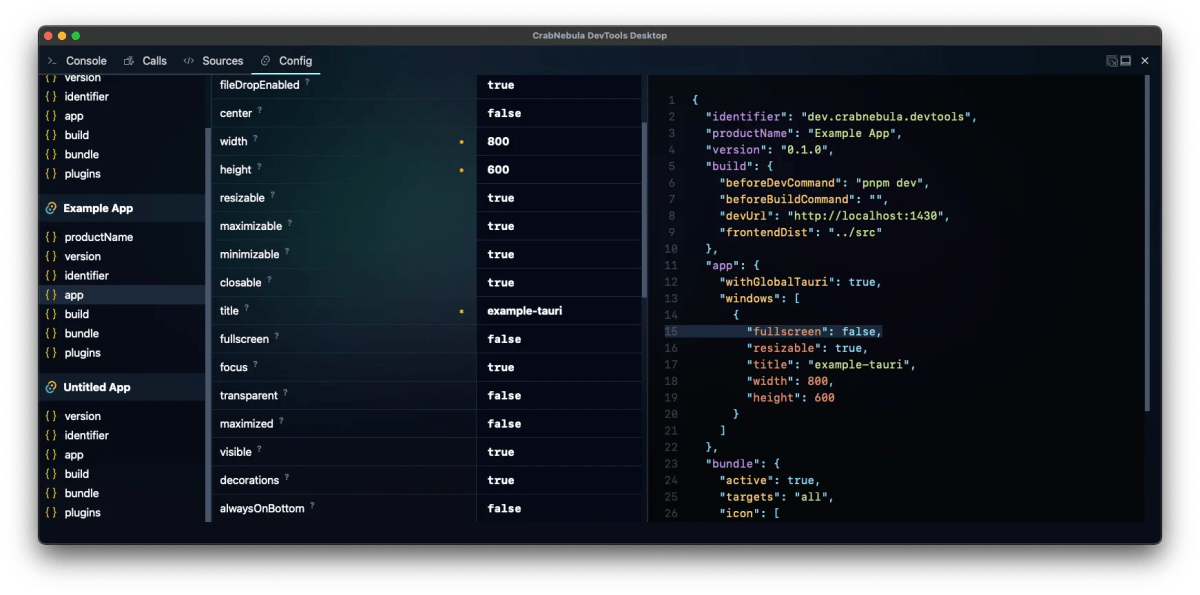Screen dimensions: 1200x595
Task: Open bundle under Untitled App
Action: coord(122,493)
